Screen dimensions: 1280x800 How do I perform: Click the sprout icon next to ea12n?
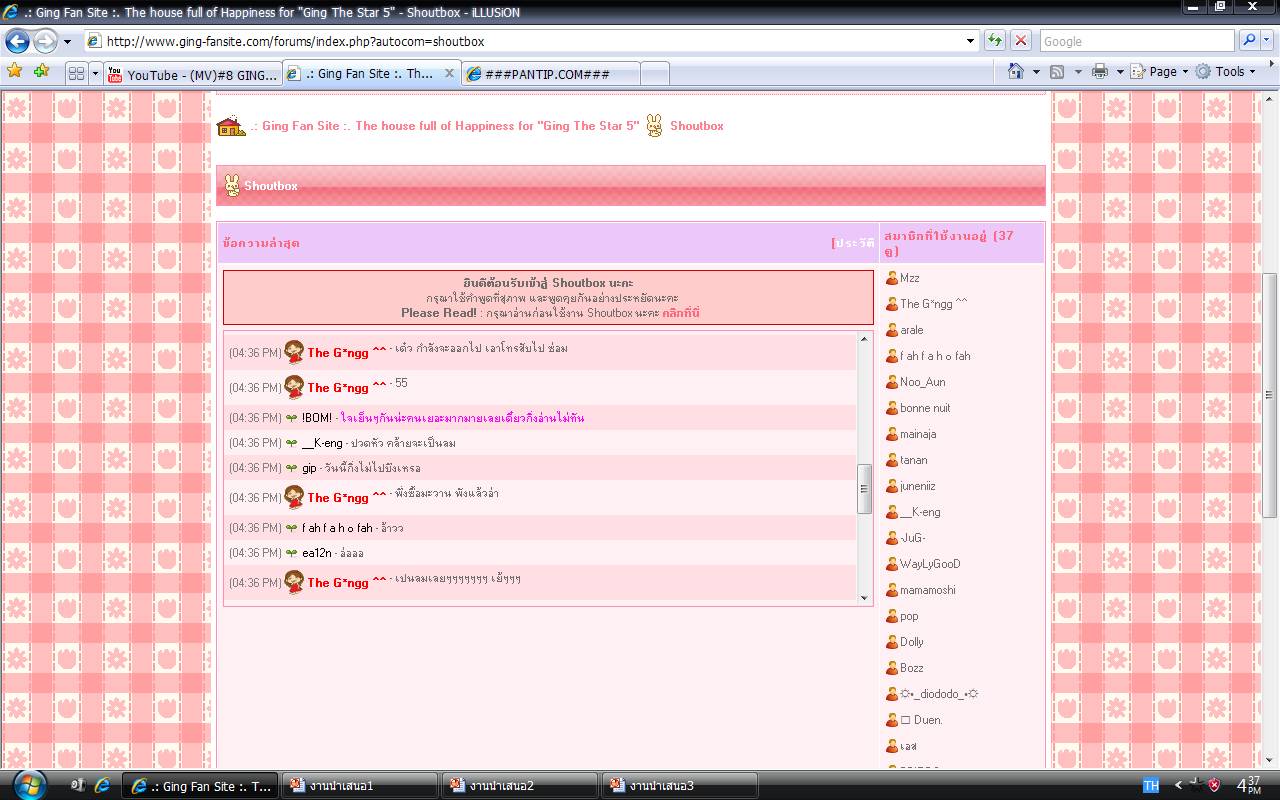point(292,553)
